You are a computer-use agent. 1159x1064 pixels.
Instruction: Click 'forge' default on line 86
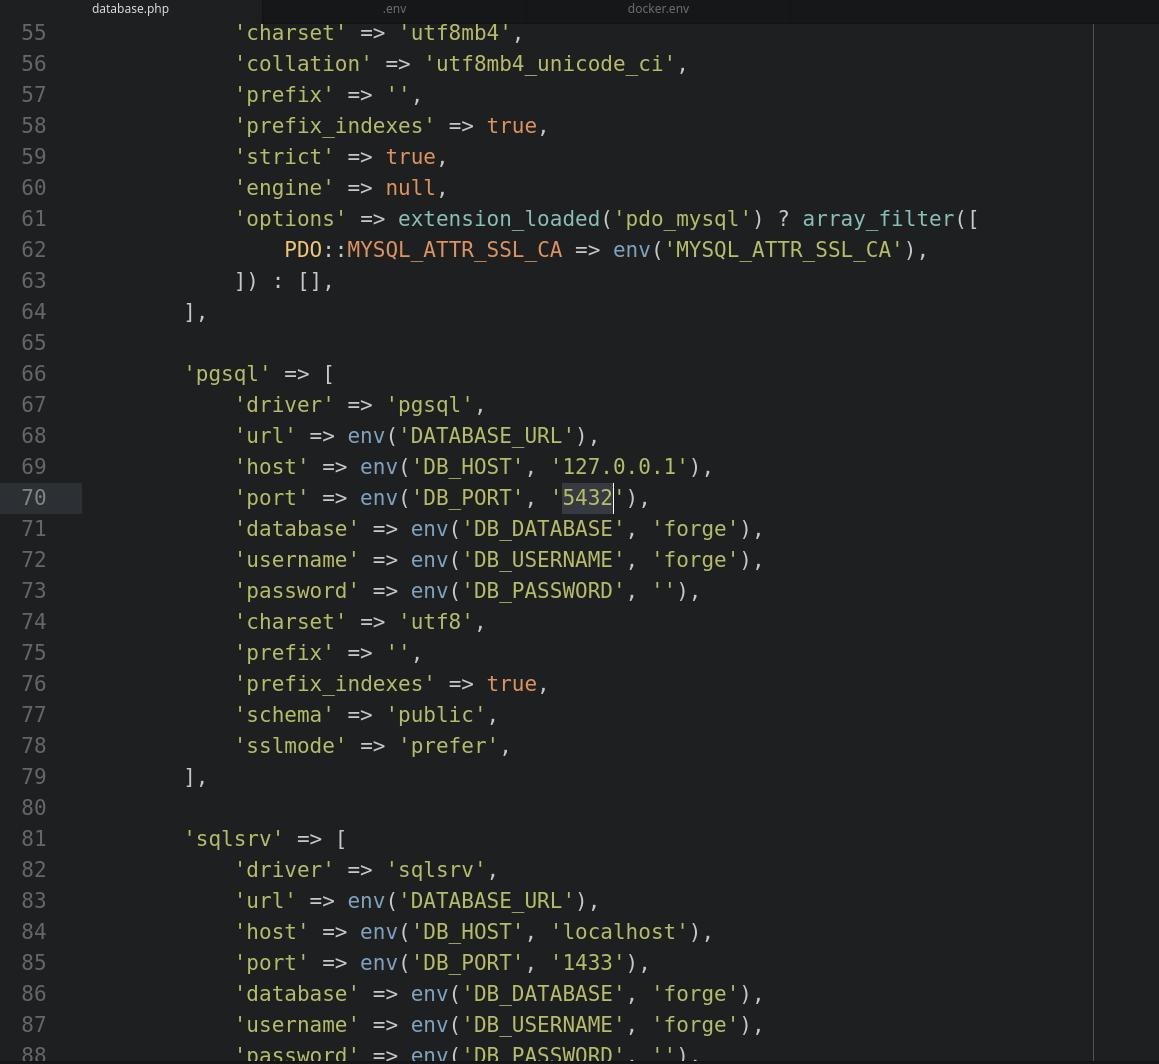[695, 994]
